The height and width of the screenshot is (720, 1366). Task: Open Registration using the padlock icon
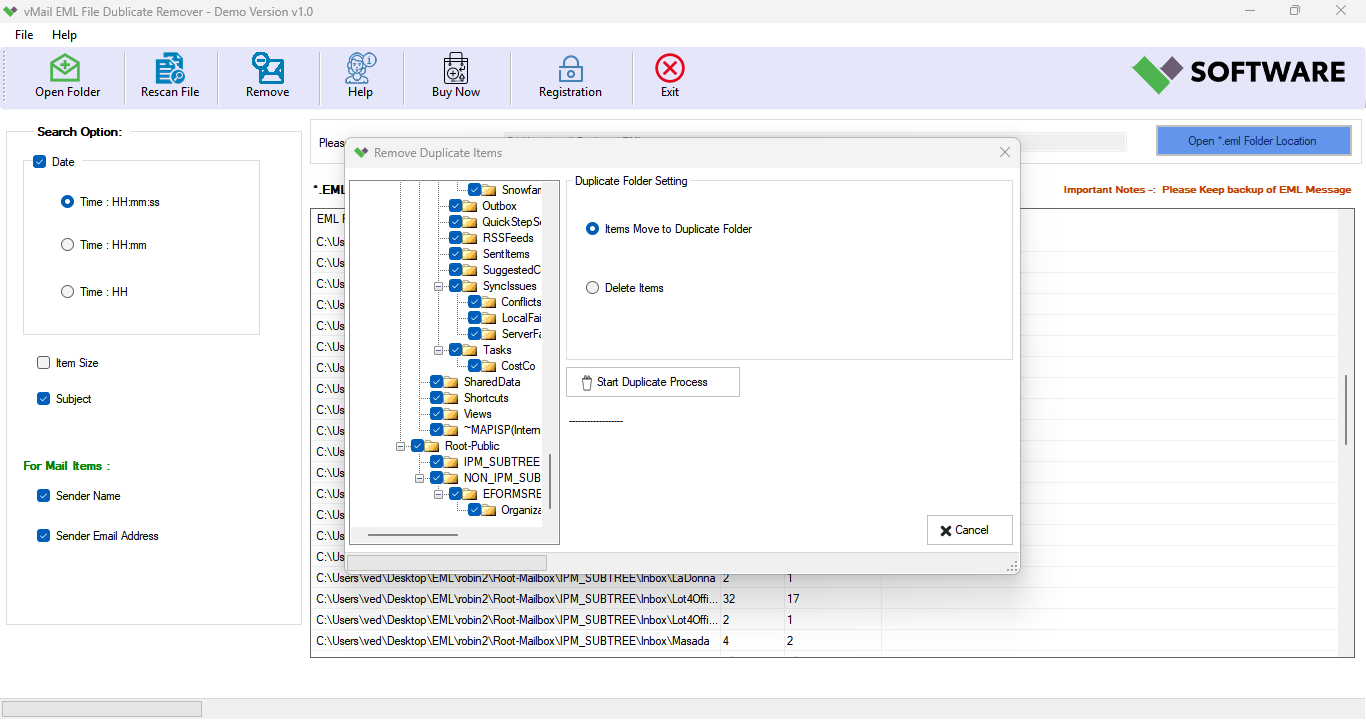coord(570,68)
